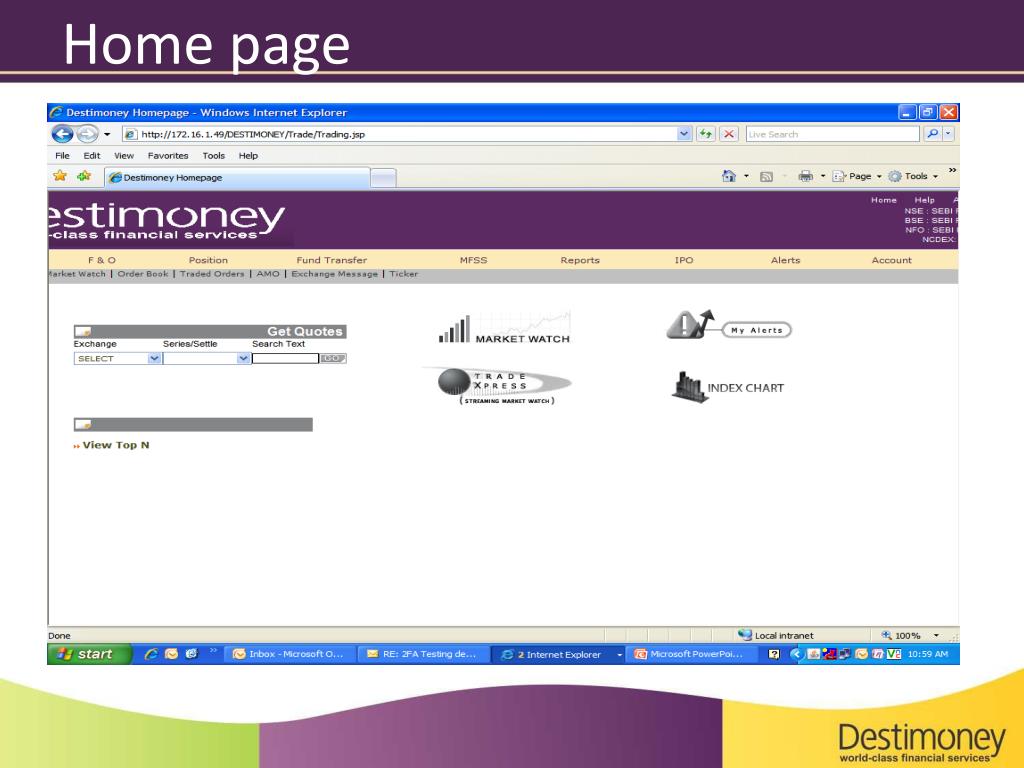This screenshot has width=1024, height=768.
Task: Open the IPO menu
Action: pos(684,260)
